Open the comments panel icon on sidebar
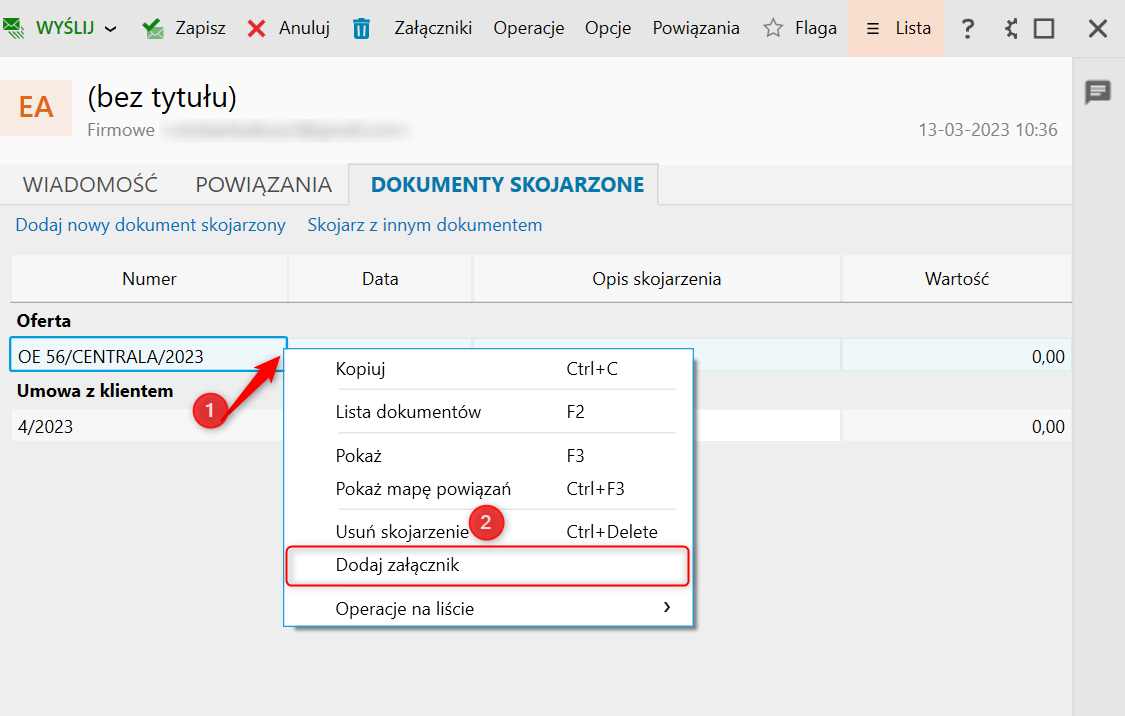Image resolution: width=1125 pixels, height=716 pixels. (1098, 92)
